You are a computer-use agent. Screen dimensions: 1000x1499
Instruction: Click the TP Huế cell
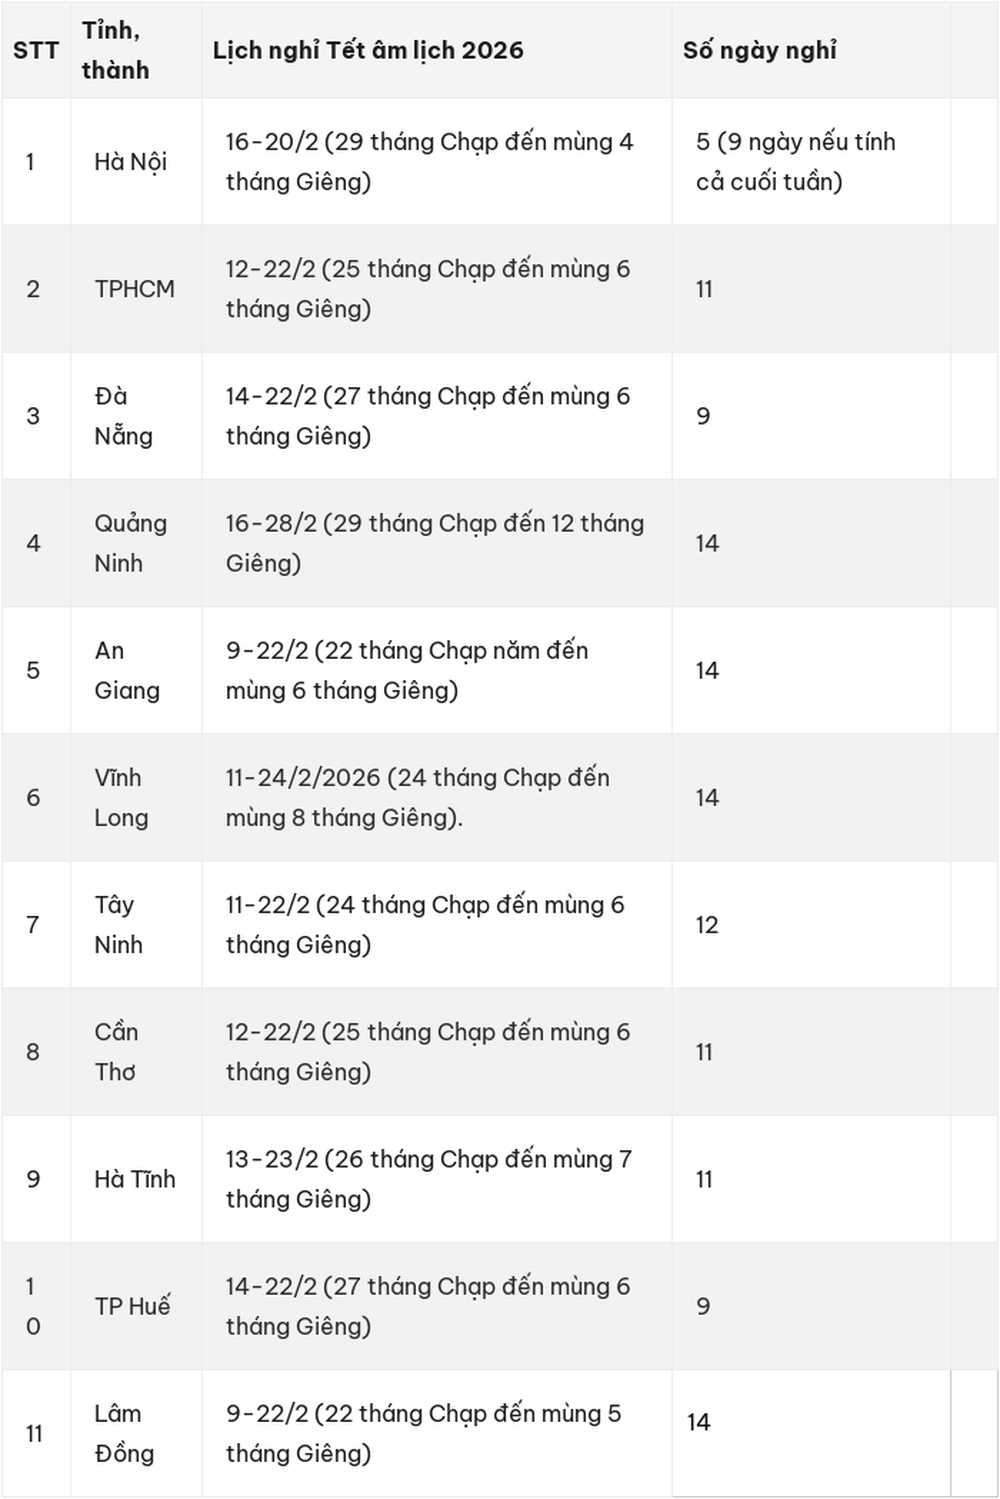pos(133,1306)
